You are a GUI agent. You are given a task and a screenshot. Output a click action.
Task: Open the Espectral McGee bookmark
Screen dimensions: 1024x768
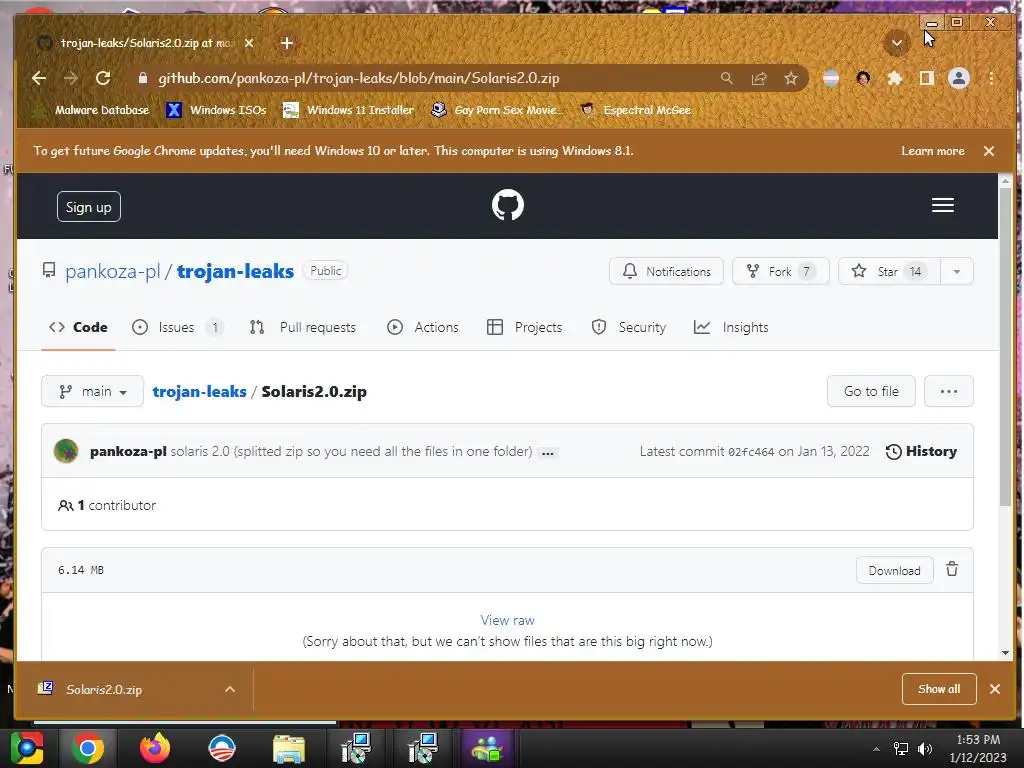pyautogui.click(x=635, y=110)
